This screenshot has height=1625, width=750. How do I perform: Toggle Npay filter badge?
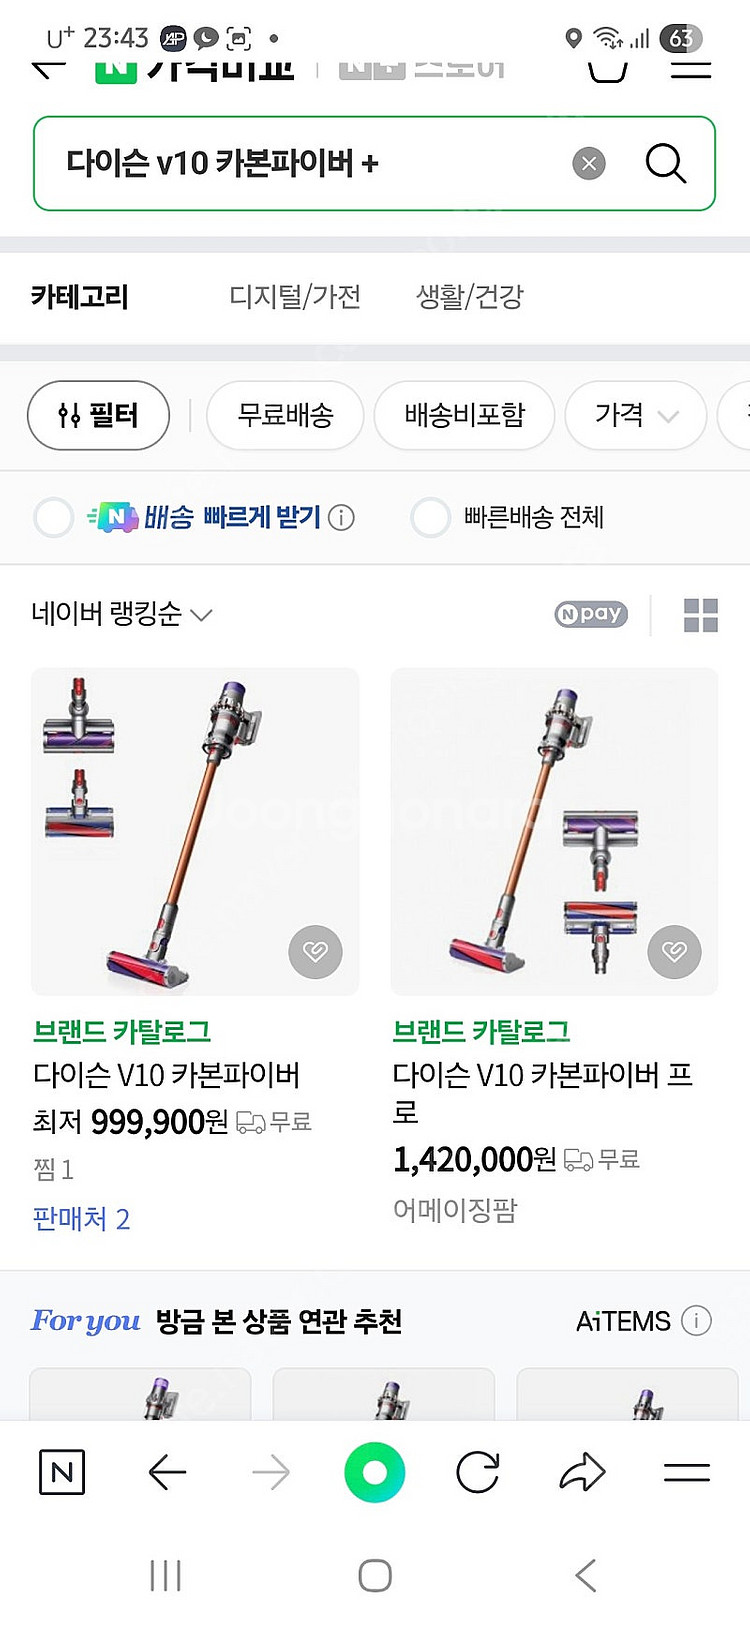[591, 614]
